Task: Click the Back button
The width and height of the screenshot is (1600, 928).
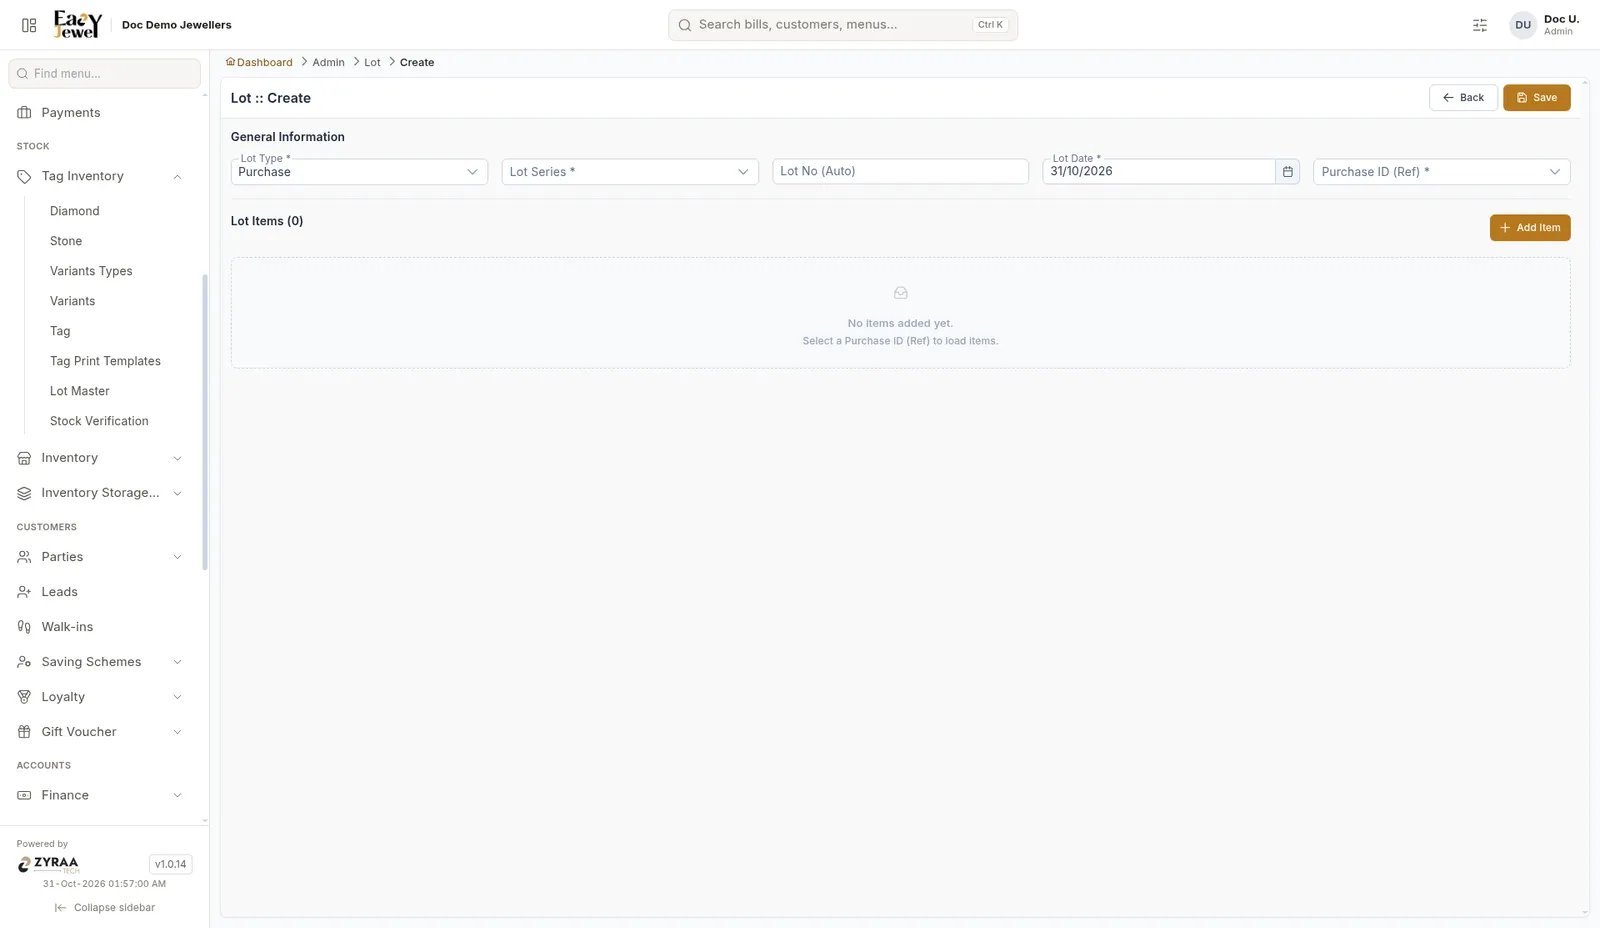Action: point(1463,98)
